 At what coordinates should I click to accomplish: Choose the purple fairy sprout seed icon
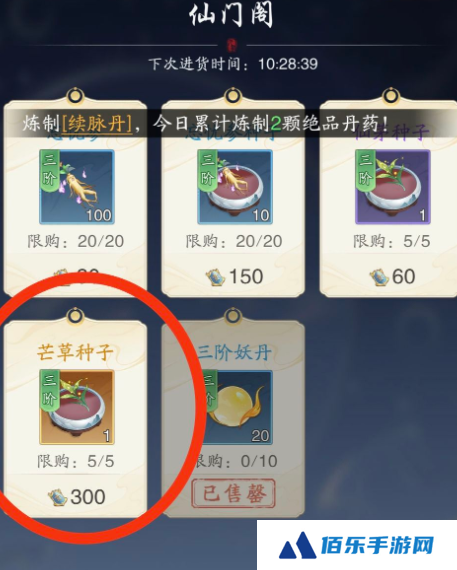point(393,186)
